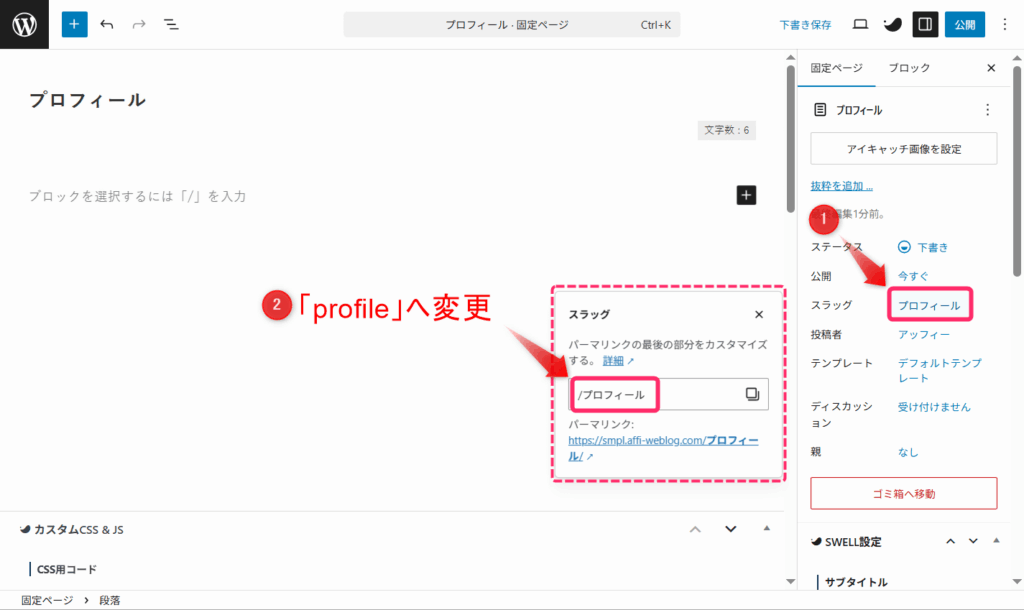Click the SWELL settings icon in header
This screenshot has height=610, width=1024.
tap(892, 24)
